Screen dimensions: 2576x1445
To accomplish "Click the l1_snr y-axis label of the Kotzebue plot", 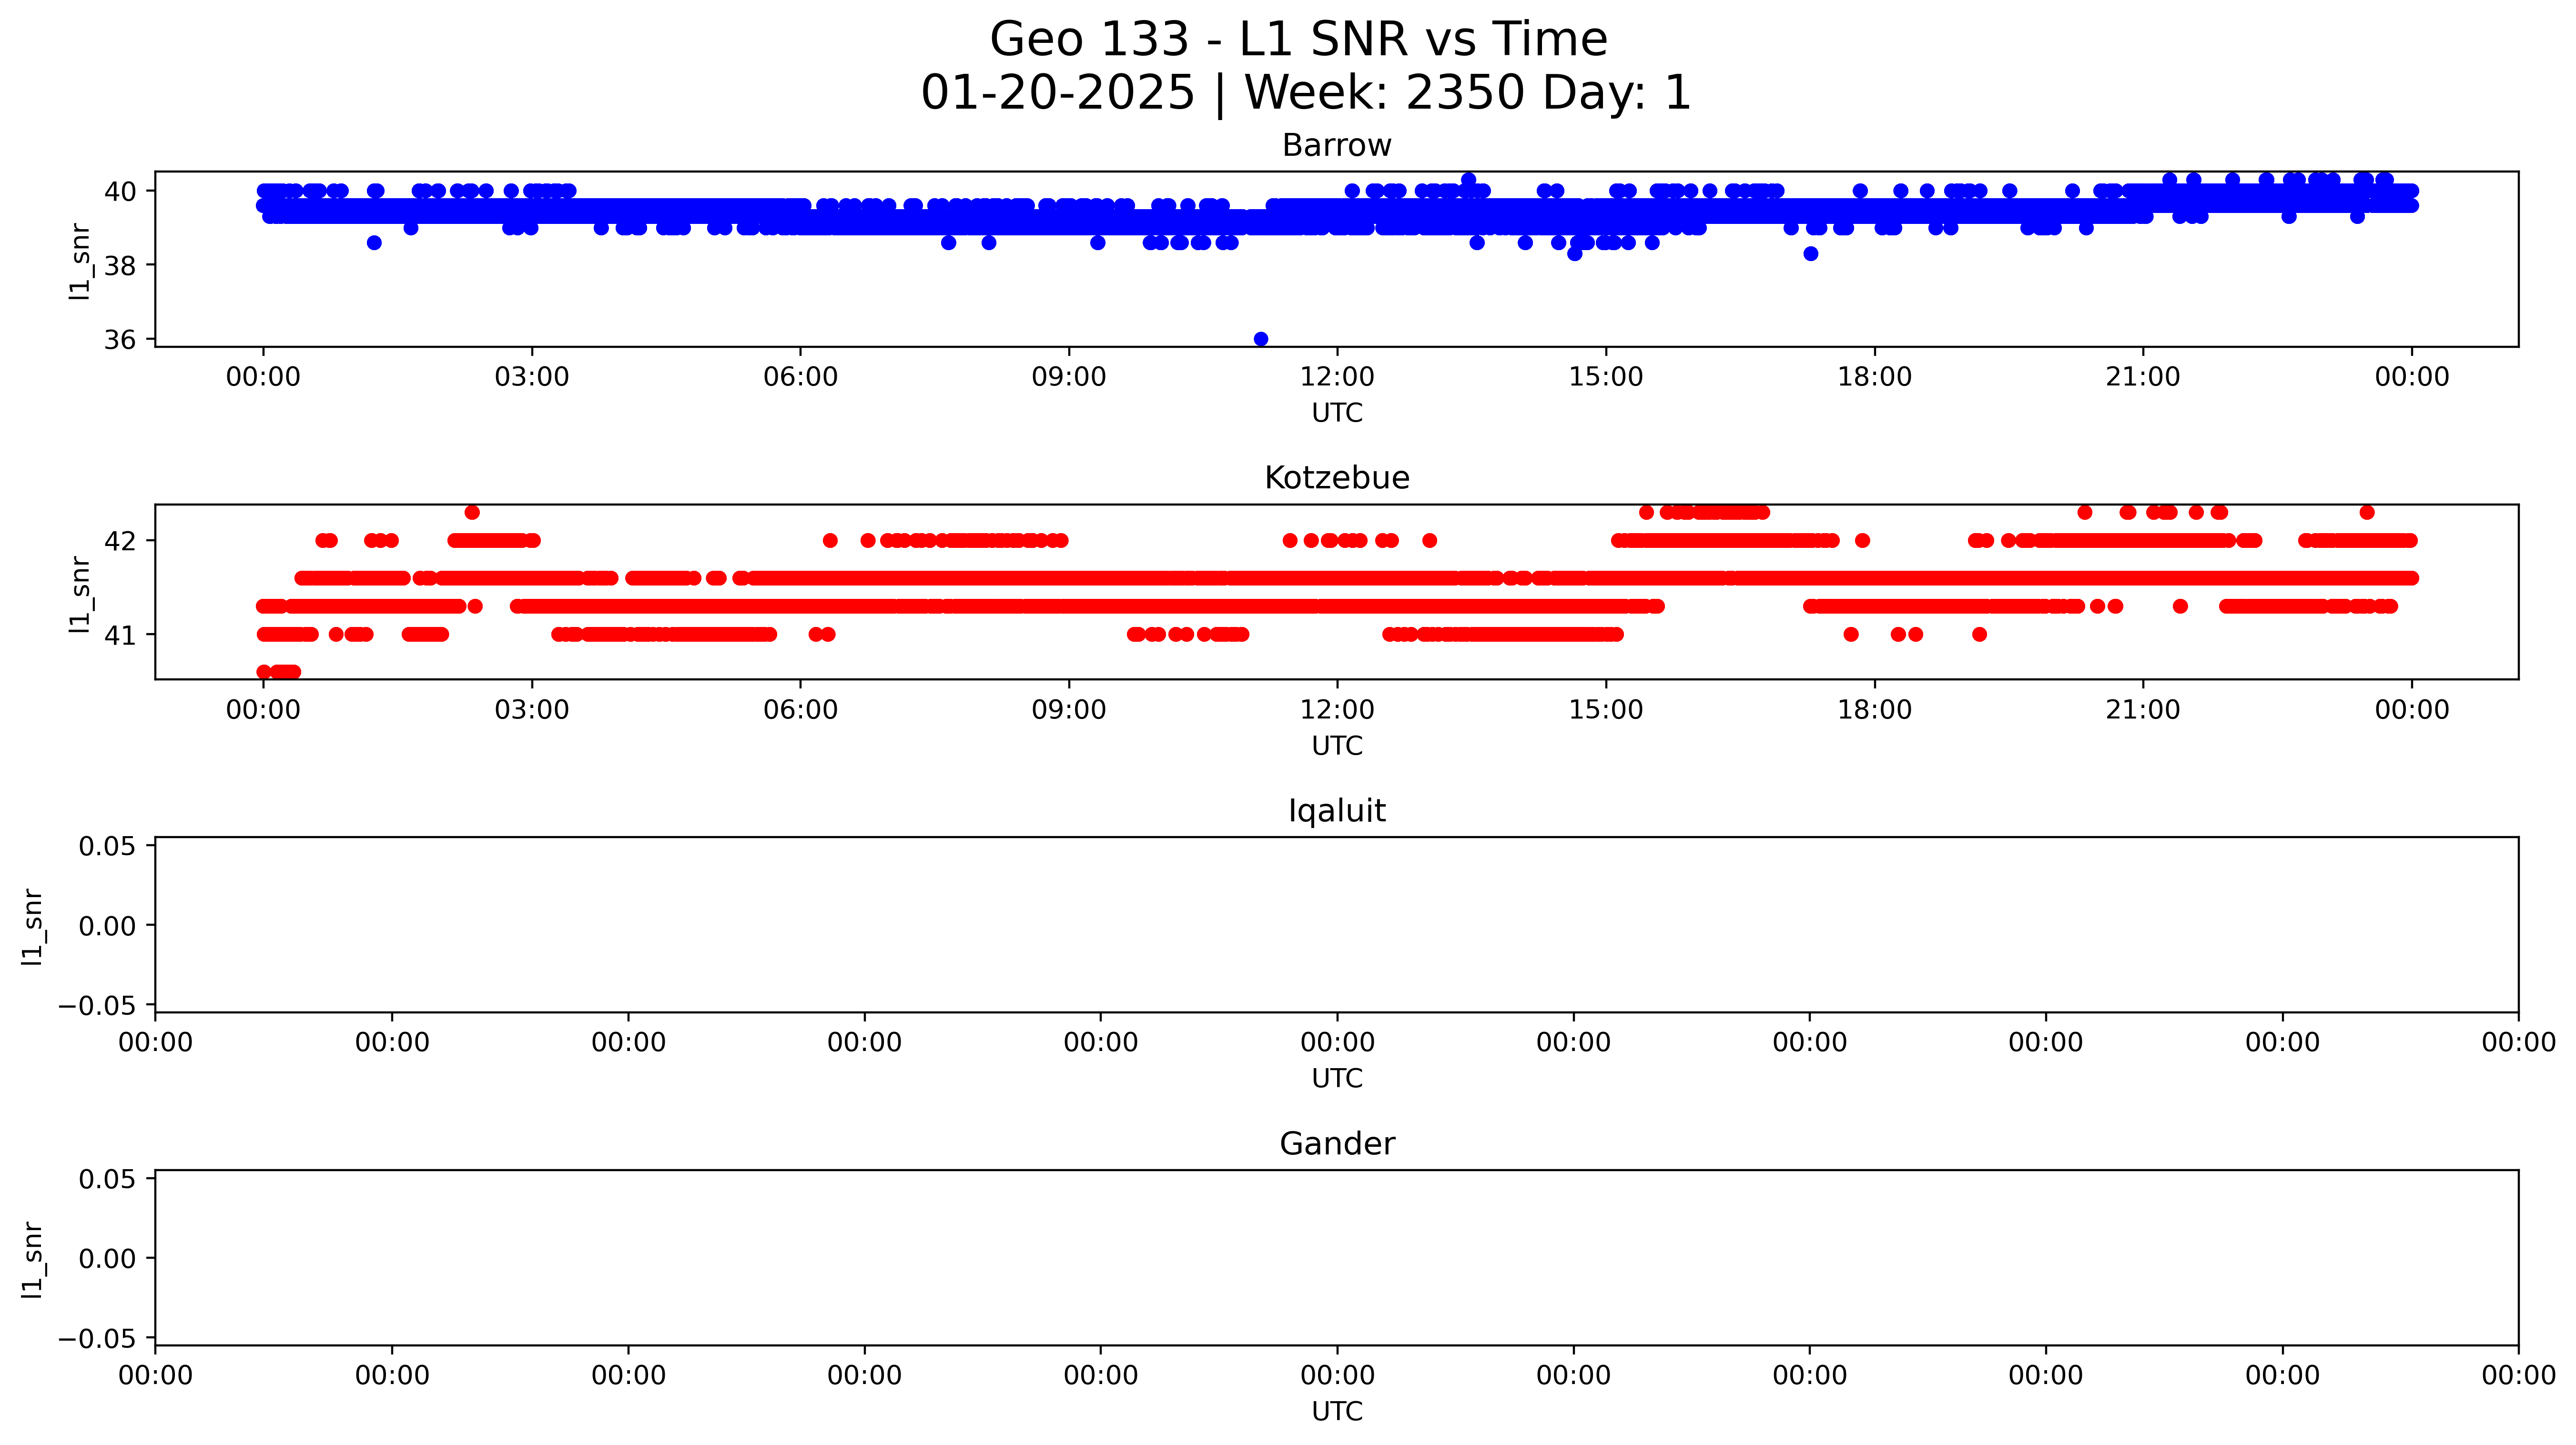I will (x=80, y=594).
